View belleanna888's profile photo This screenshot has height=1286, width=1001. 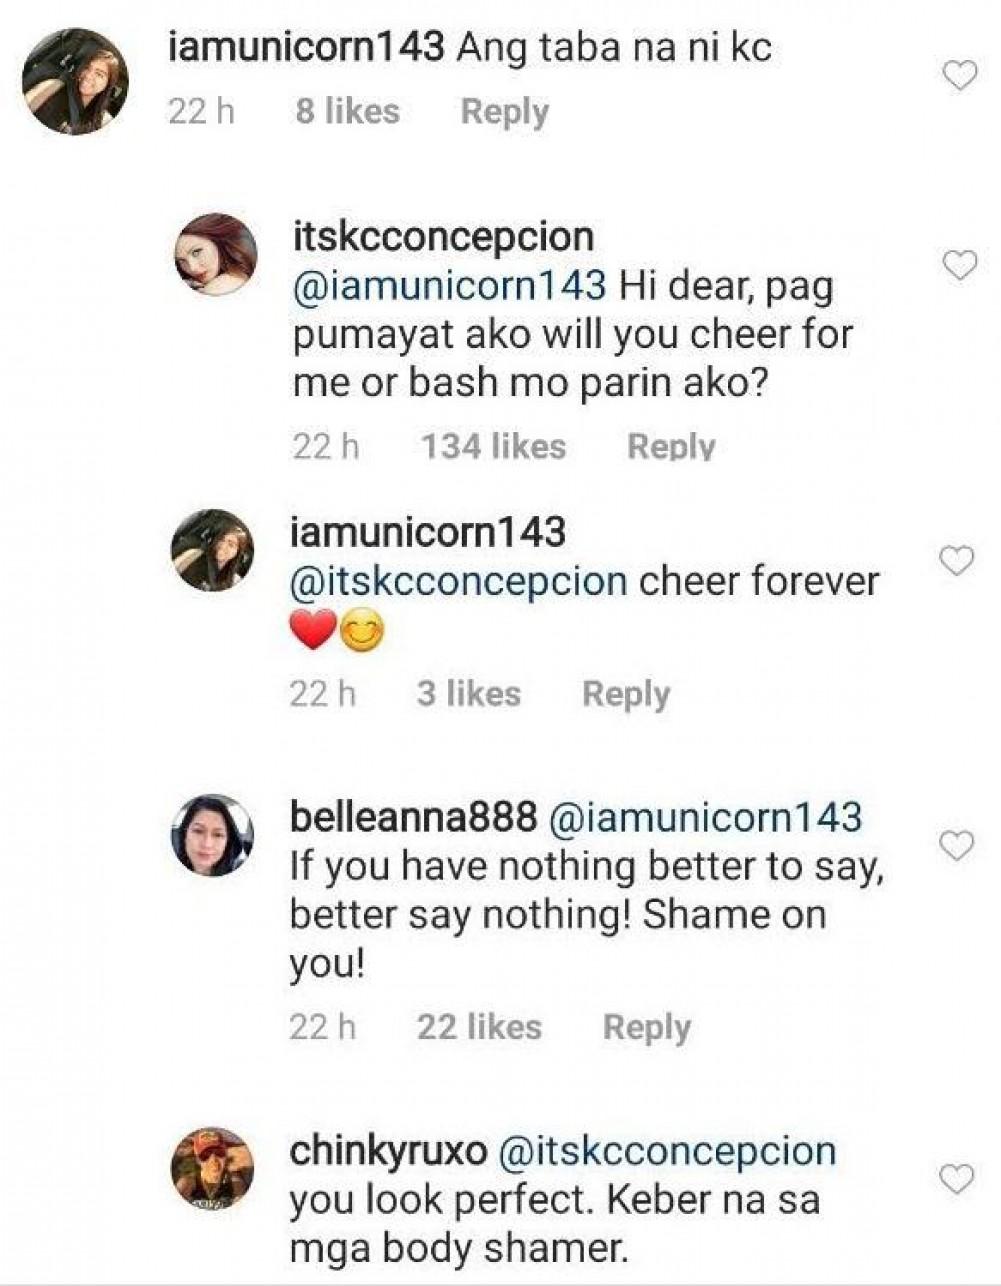coord(213,836)
